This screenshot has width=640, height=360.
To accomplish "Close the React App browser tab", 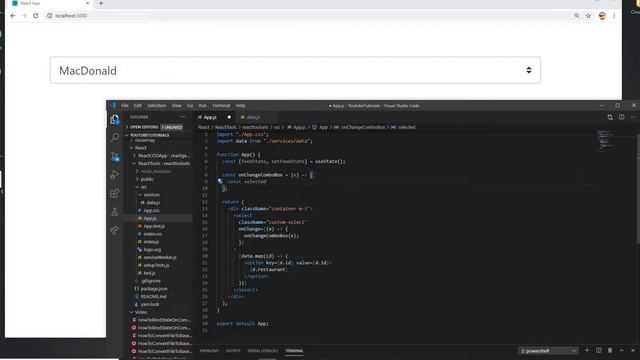I will tap(87, 3).
